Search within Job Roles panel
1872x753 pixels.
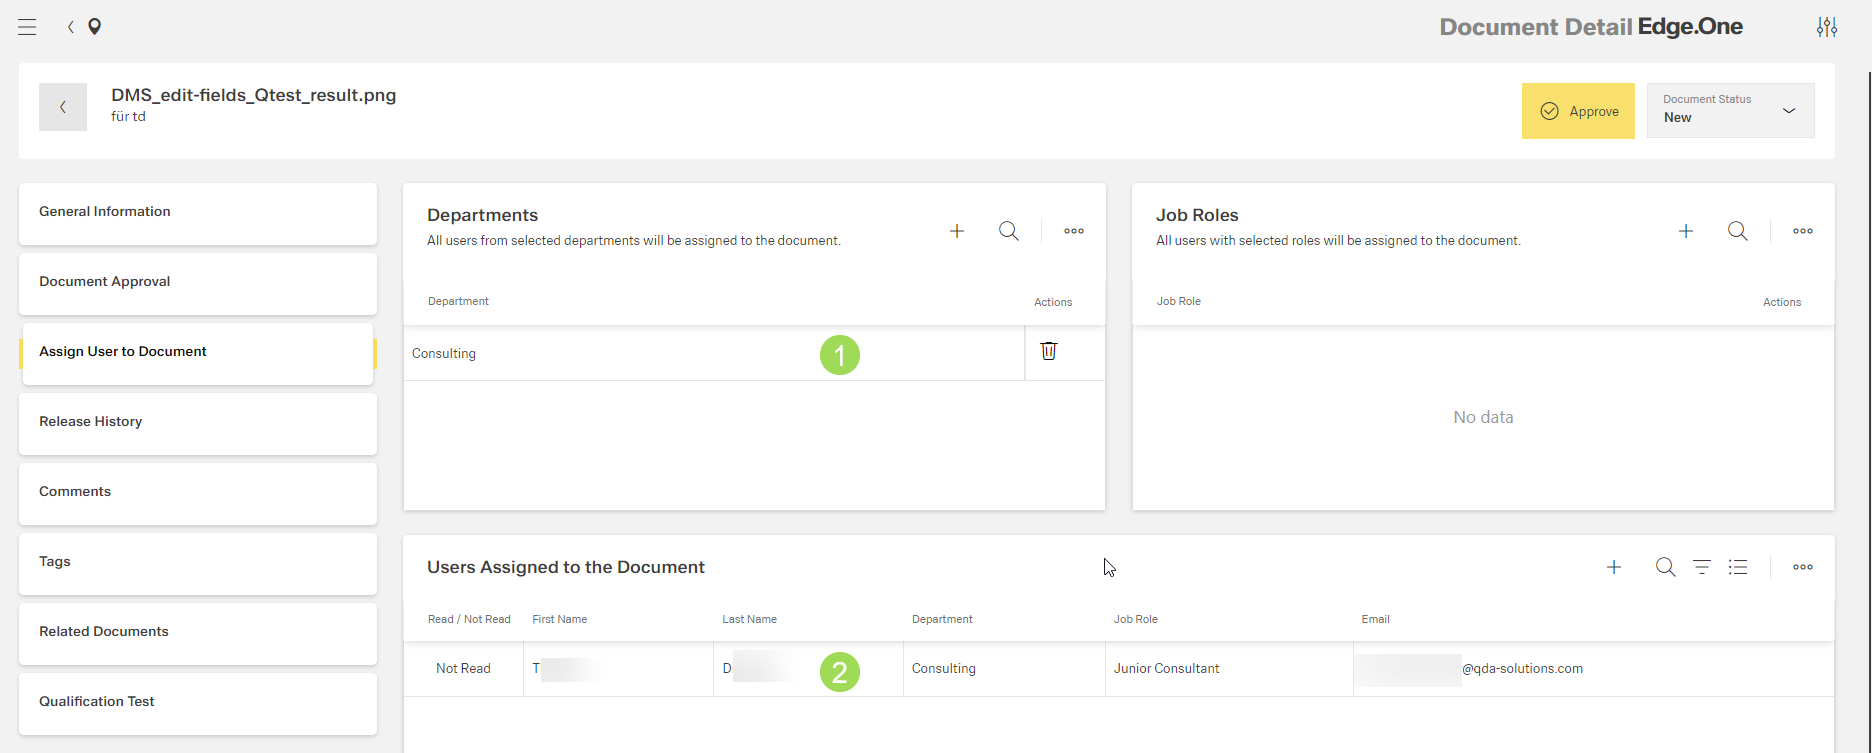coord(1738,231)
